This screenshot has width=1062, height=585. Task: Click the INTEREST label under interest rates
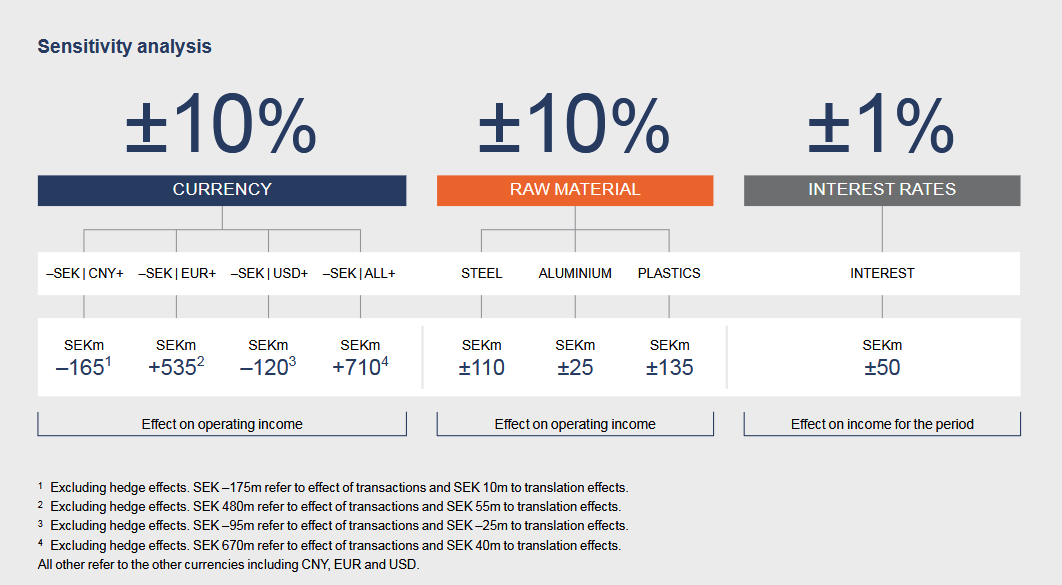(x=882, y=273)
